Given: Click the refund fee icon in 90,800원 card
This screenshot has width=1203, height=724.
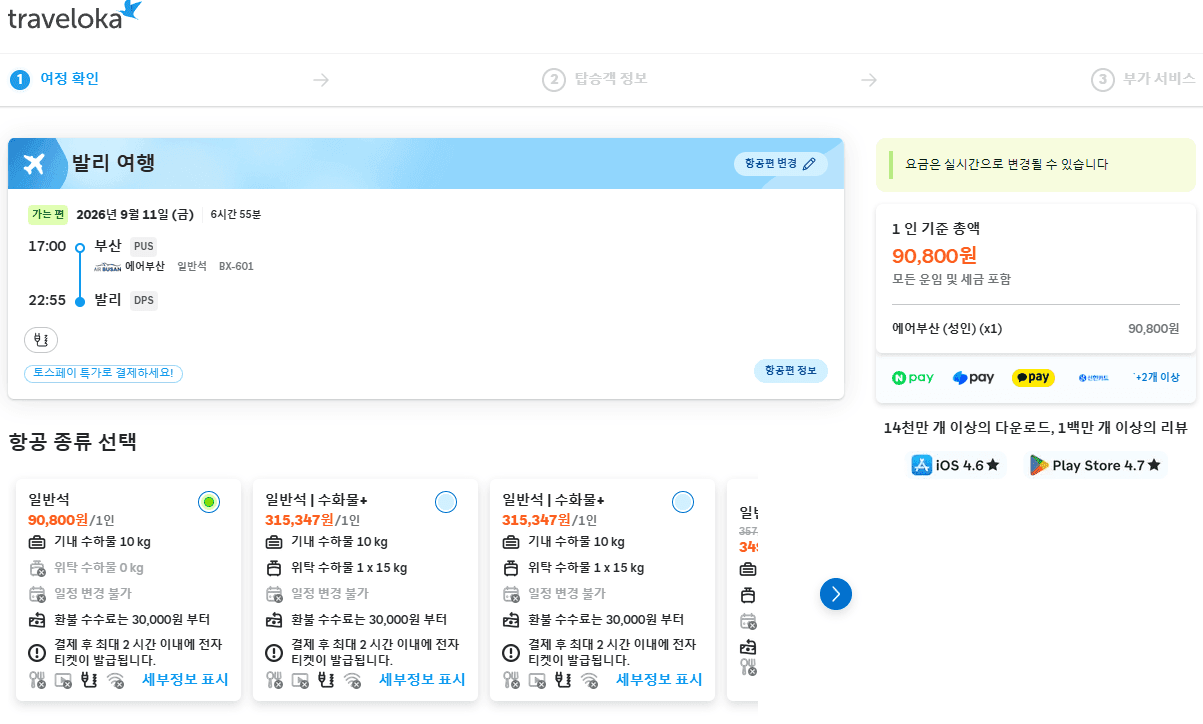Looking at the screenshot, I should pos(38,619).
